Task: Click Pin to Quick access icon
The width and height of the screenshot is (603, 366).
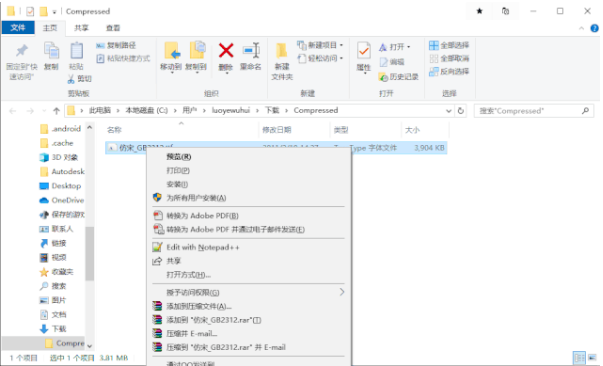Action: [22, 51]
